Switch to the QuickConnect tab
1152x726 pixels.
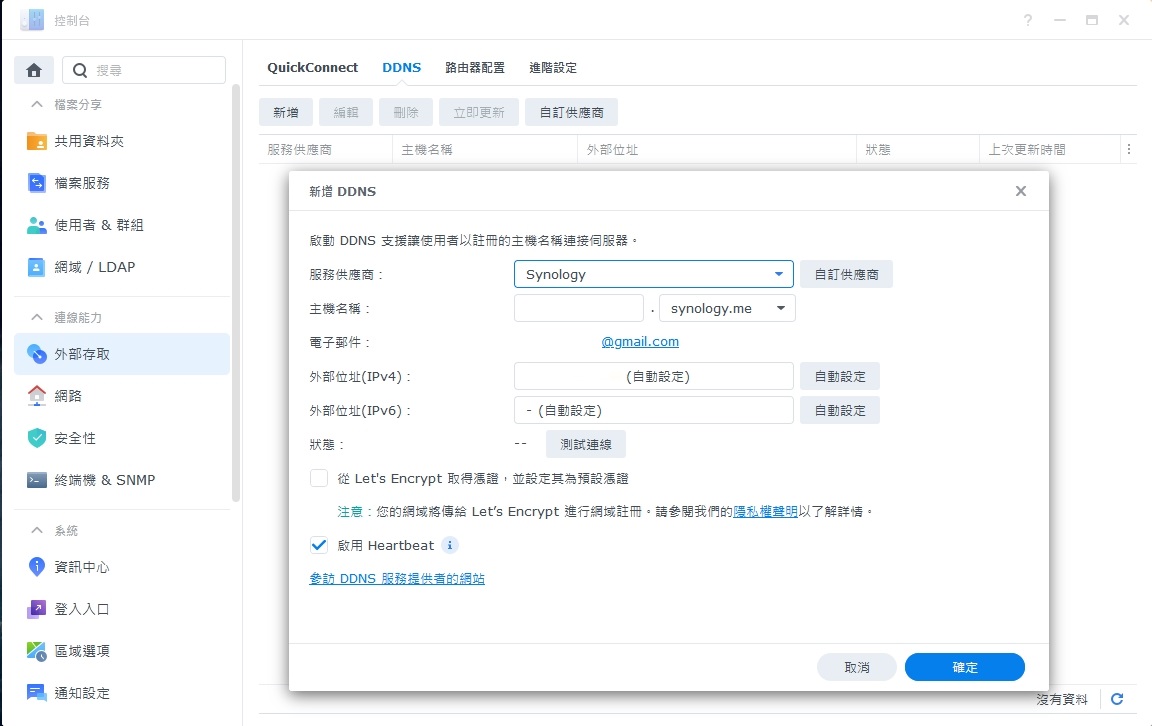pos(312,68)
